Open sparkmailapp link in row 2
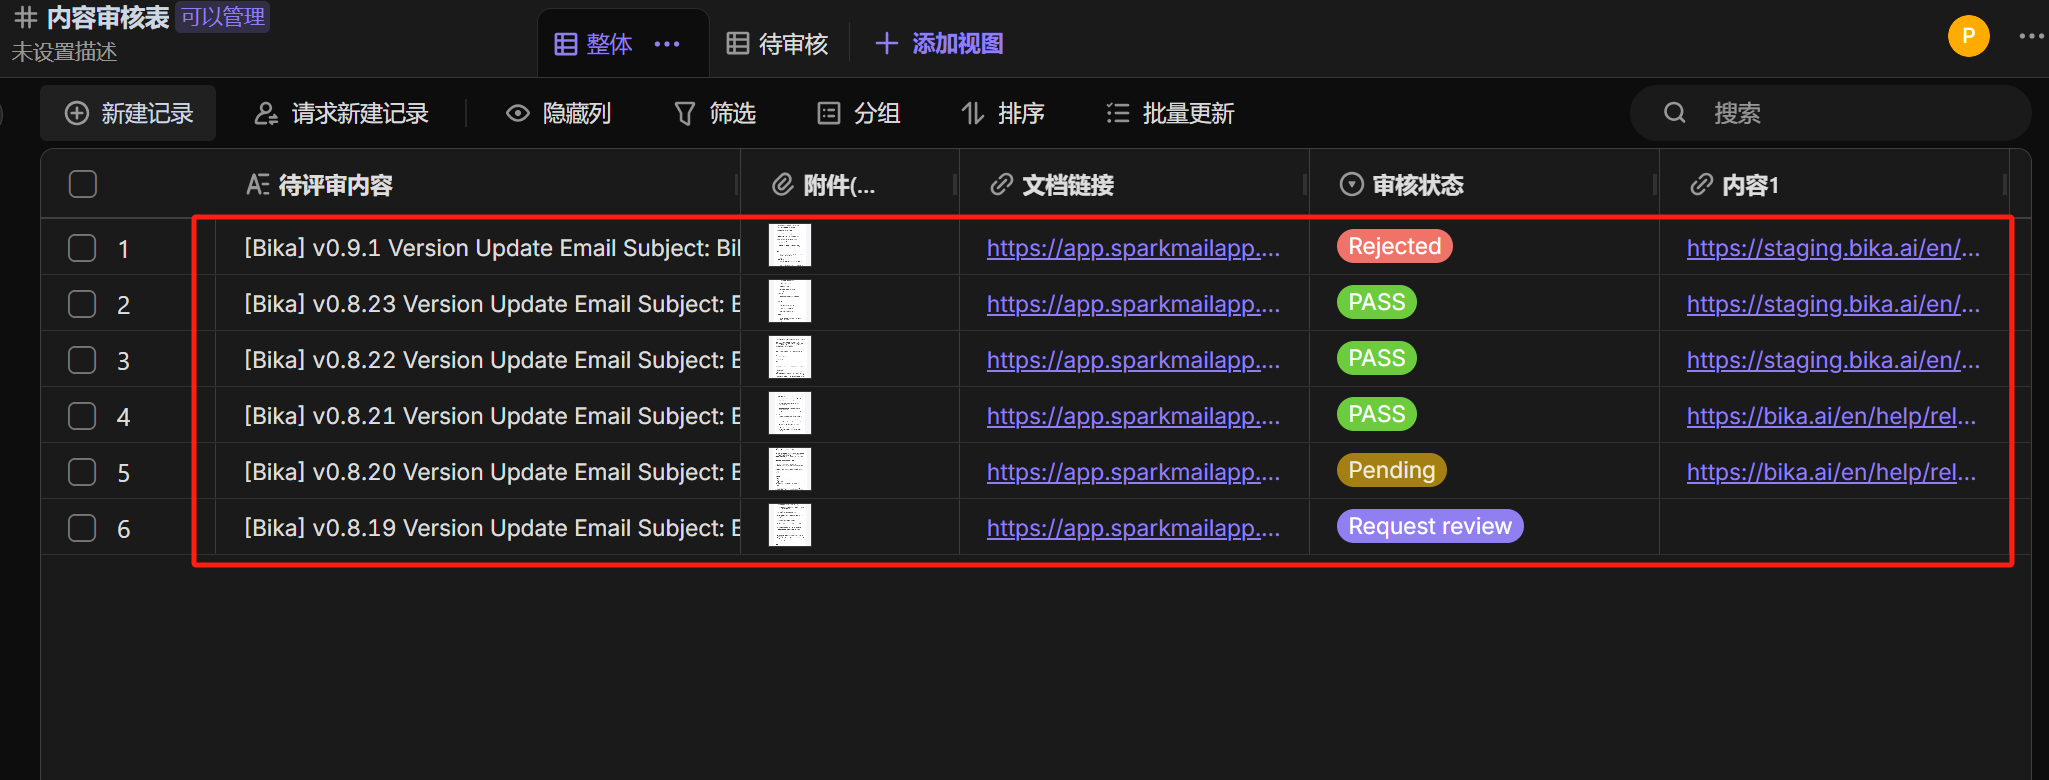 coord(1133,304)
